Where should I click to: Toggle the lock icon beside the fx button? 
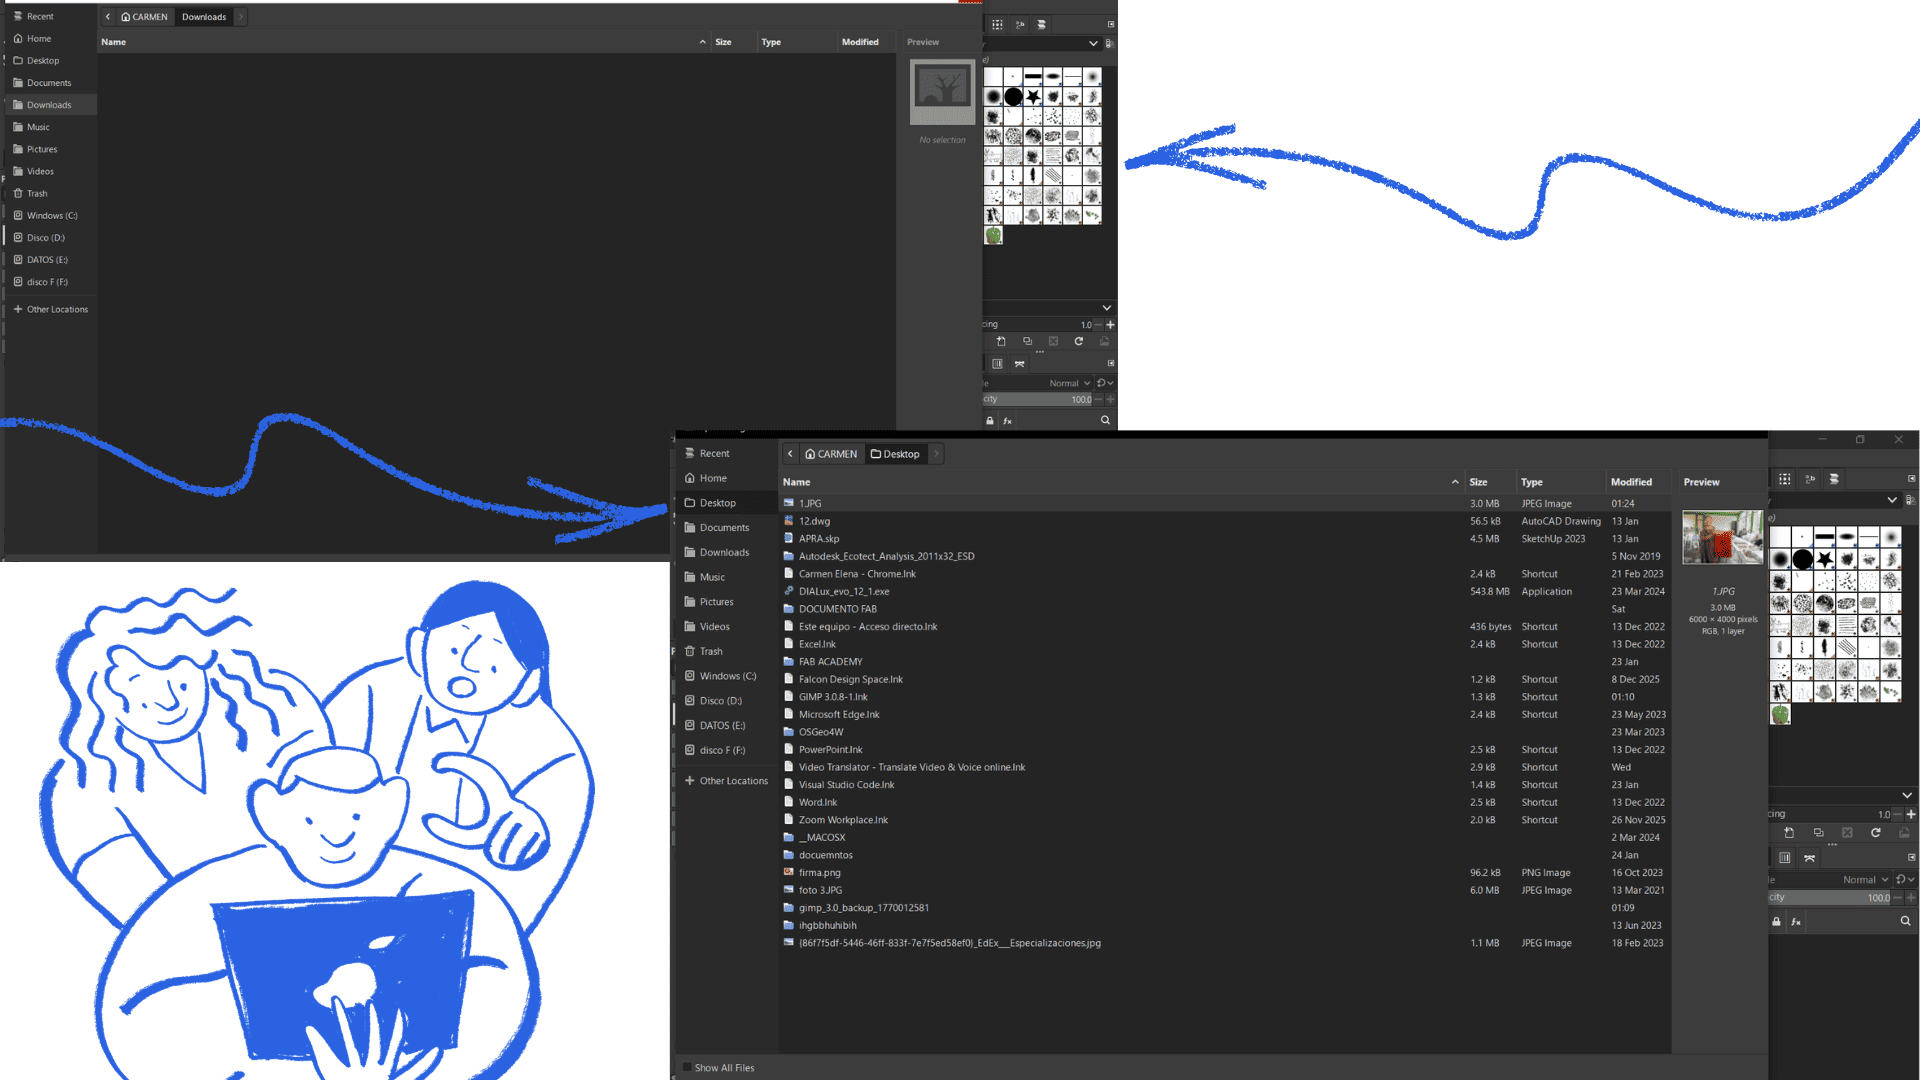tap(1776, 922)
